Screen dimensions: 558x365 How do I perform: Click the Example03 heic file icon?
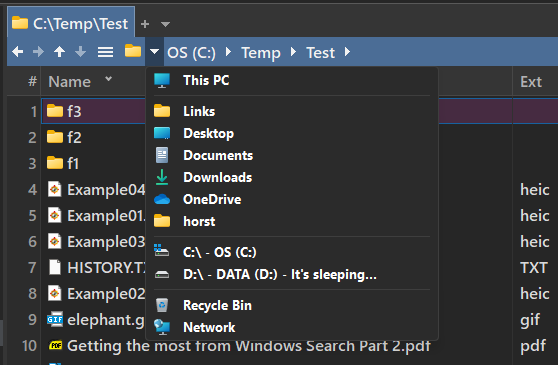click(x=55, y=241)
